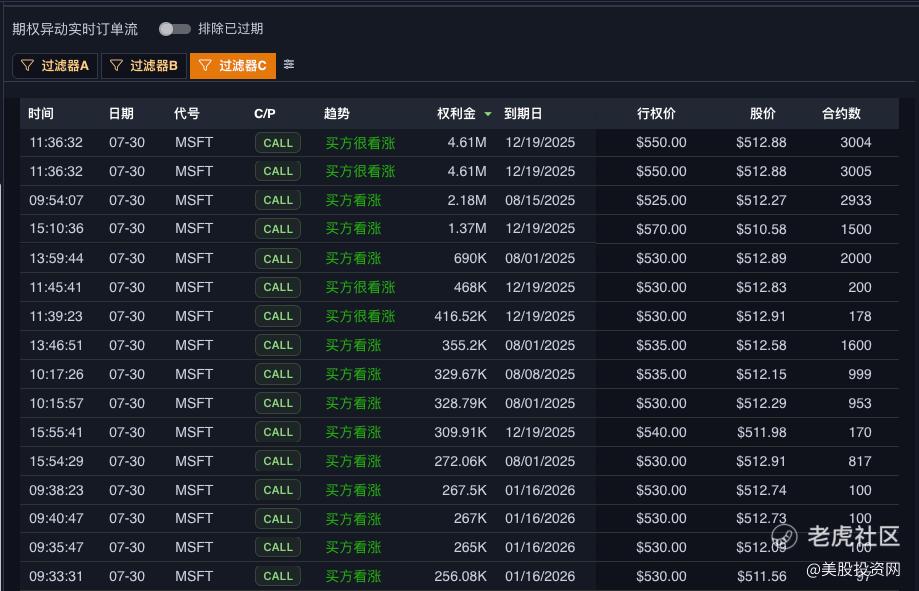Viewport: 919px width, 591px height.
Task: Sort by the 趋势 column header
Action: (336, 114)
